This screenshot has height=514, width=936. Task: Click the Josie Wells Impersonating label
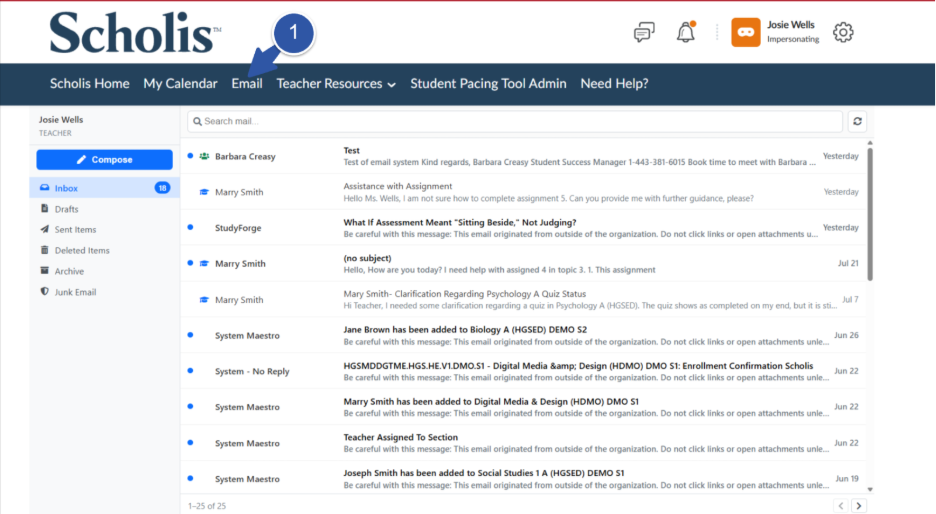(x=793, y=32)
